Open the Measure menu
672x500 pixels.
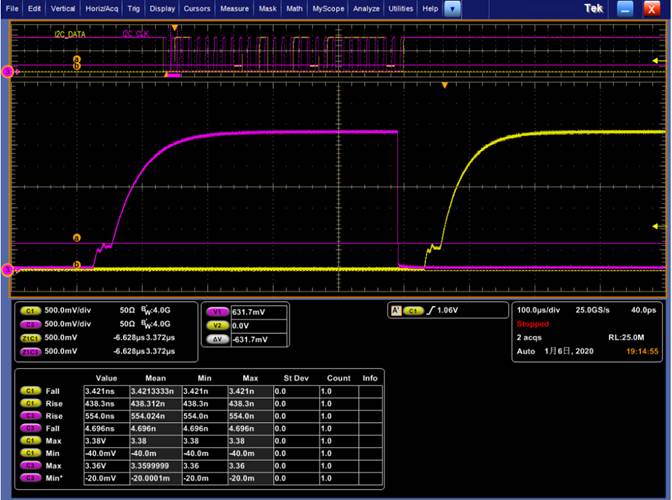(x=235, y=8)
